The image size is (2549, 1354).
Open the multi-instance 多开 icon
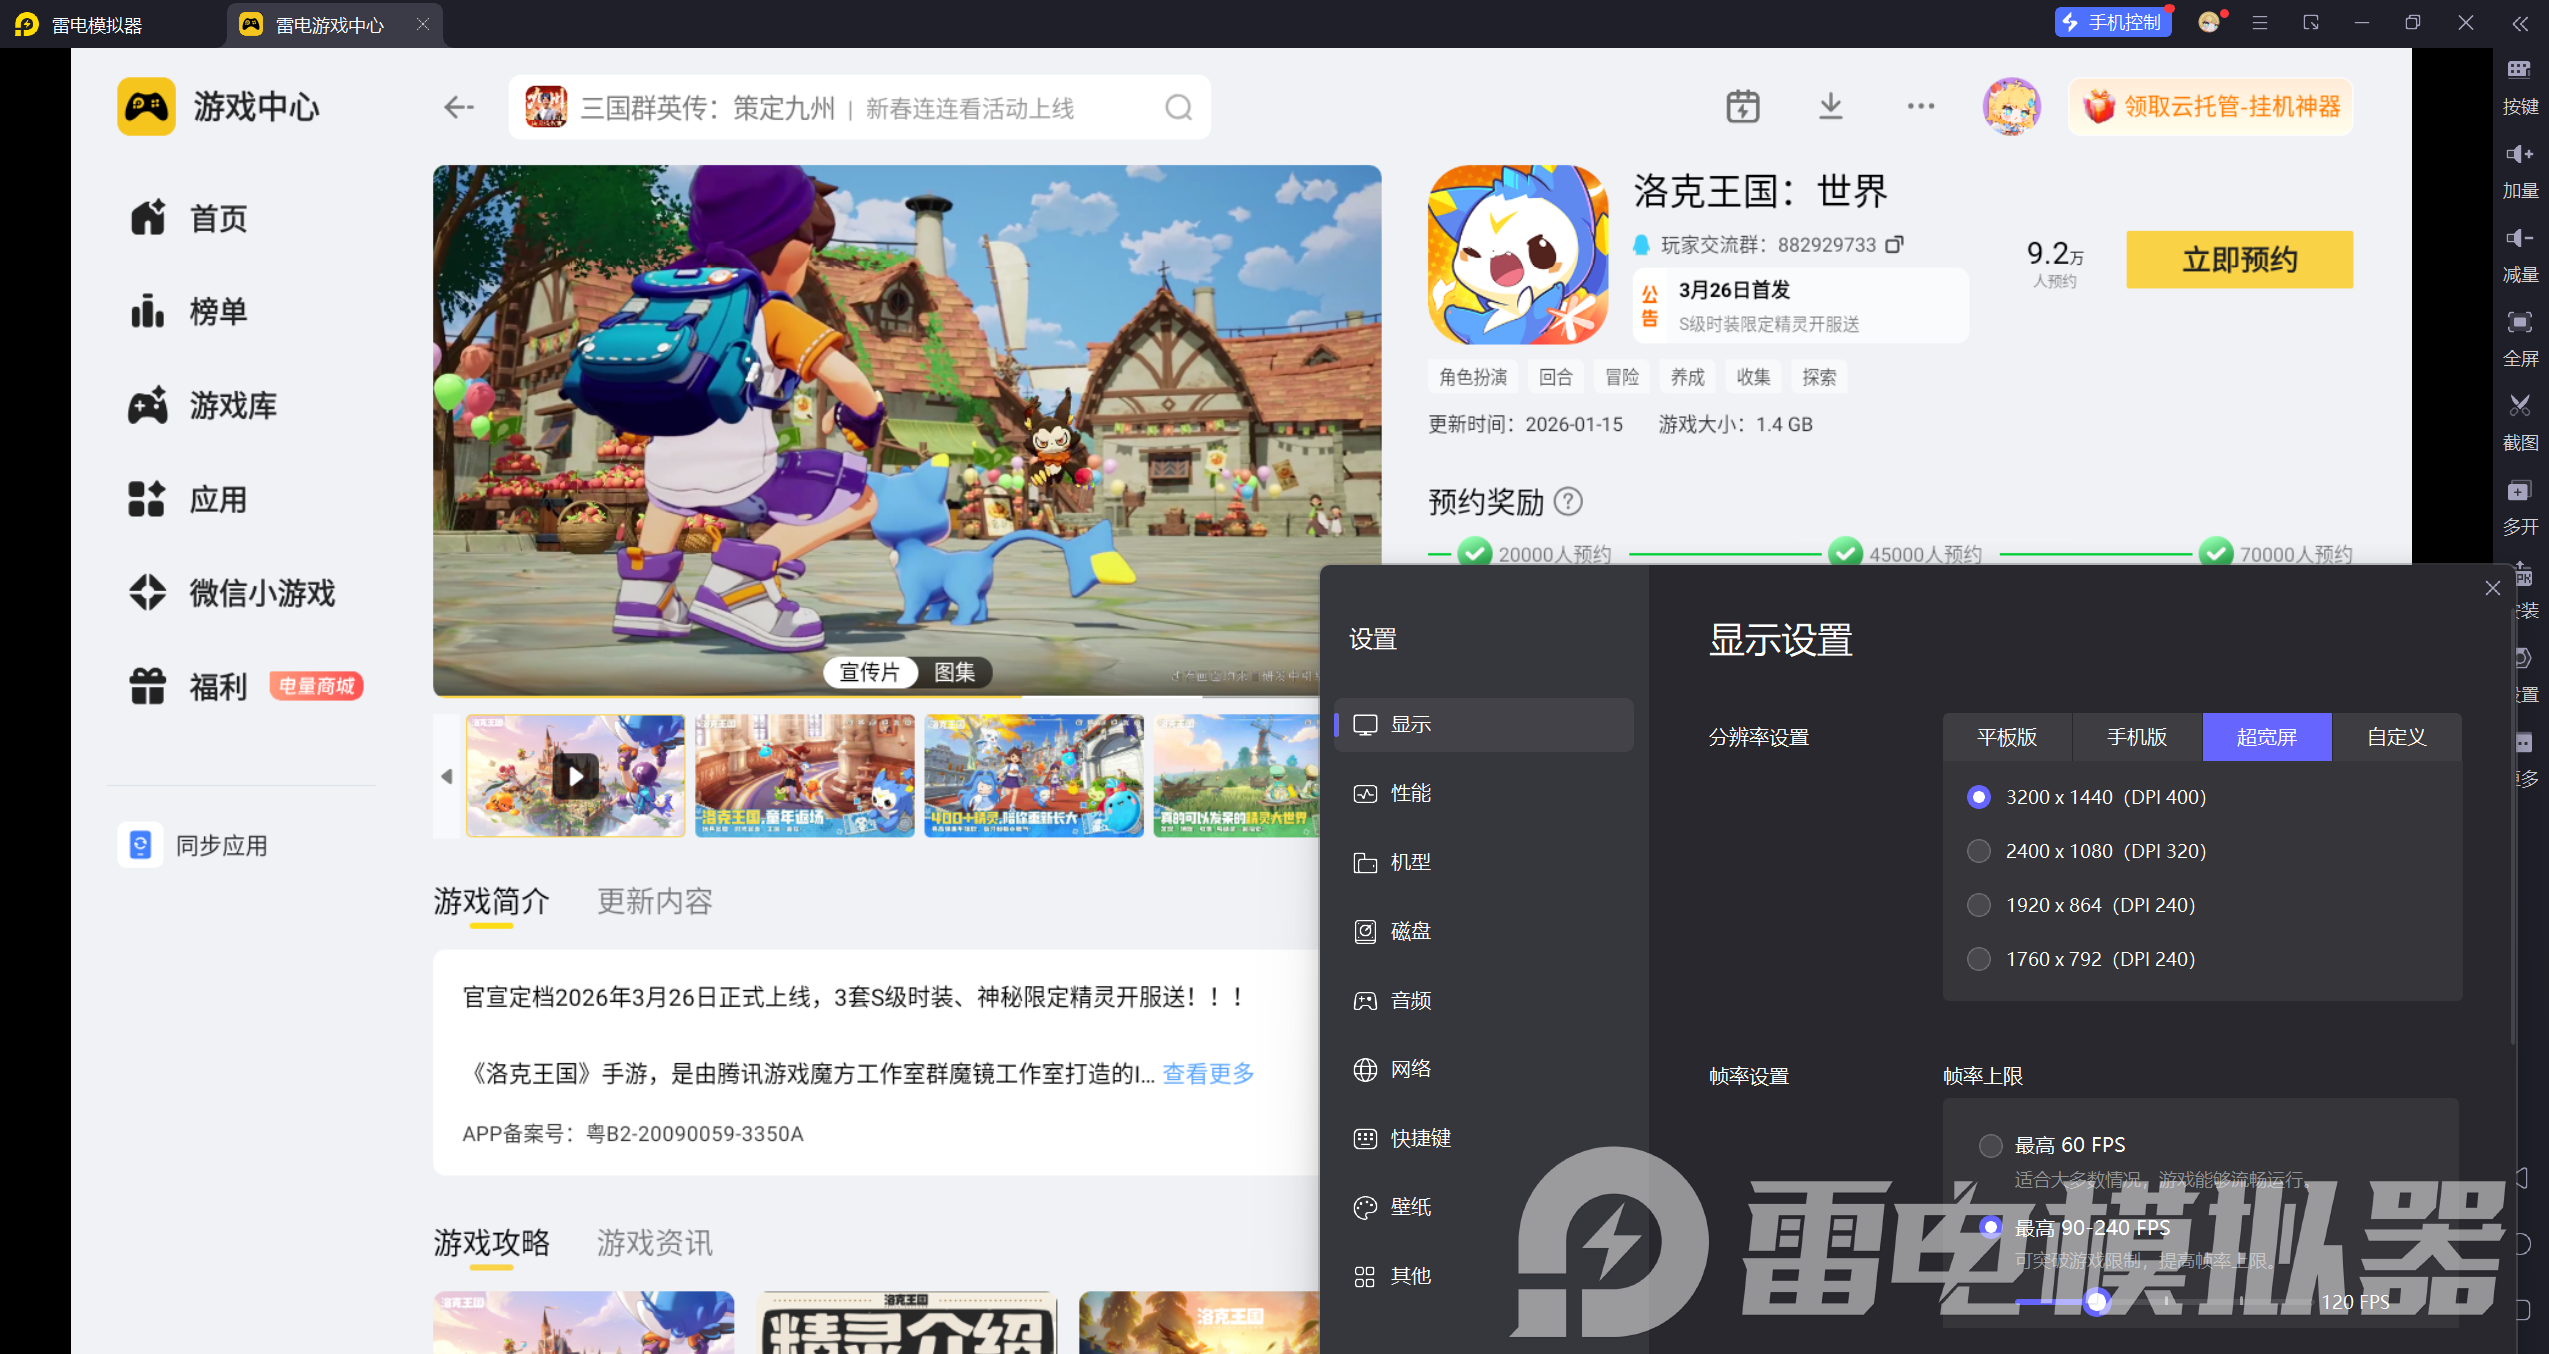pyautogui.click(x=2519, y=491)
